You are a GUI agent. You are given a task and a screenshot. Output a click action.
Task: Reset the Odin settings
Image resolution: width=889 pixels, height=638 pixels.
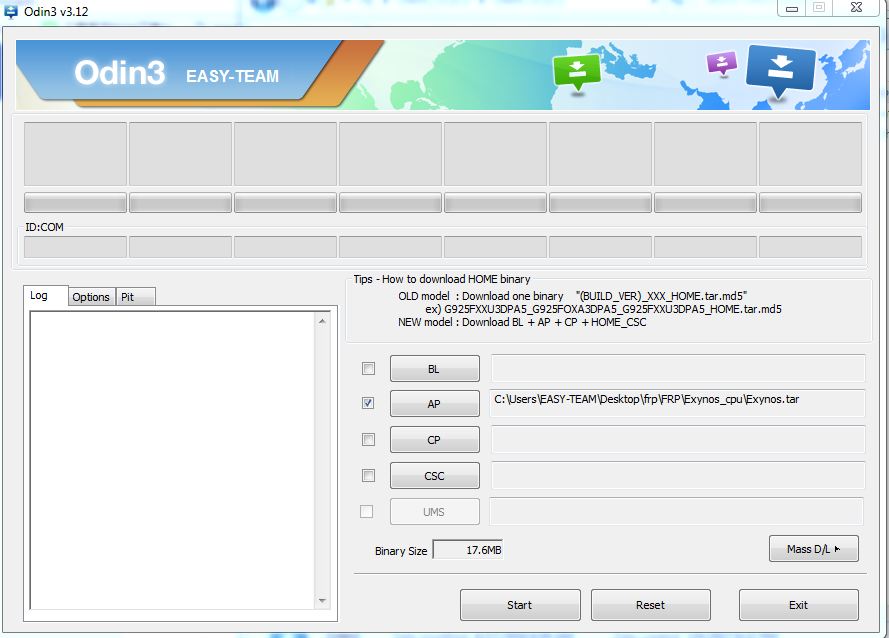[650, 605]
